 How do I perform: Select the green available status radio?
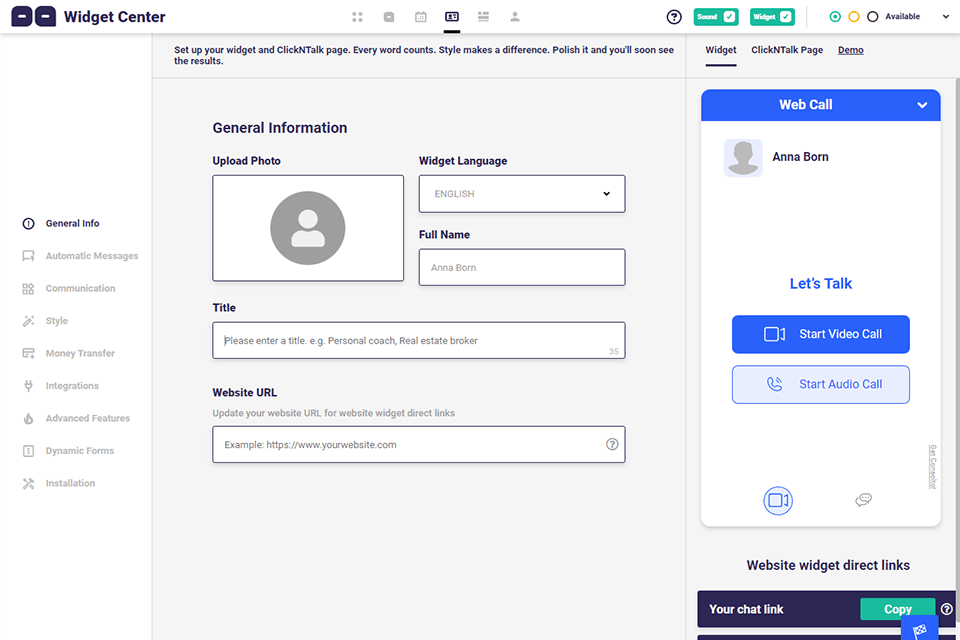[x=835, y=17]
